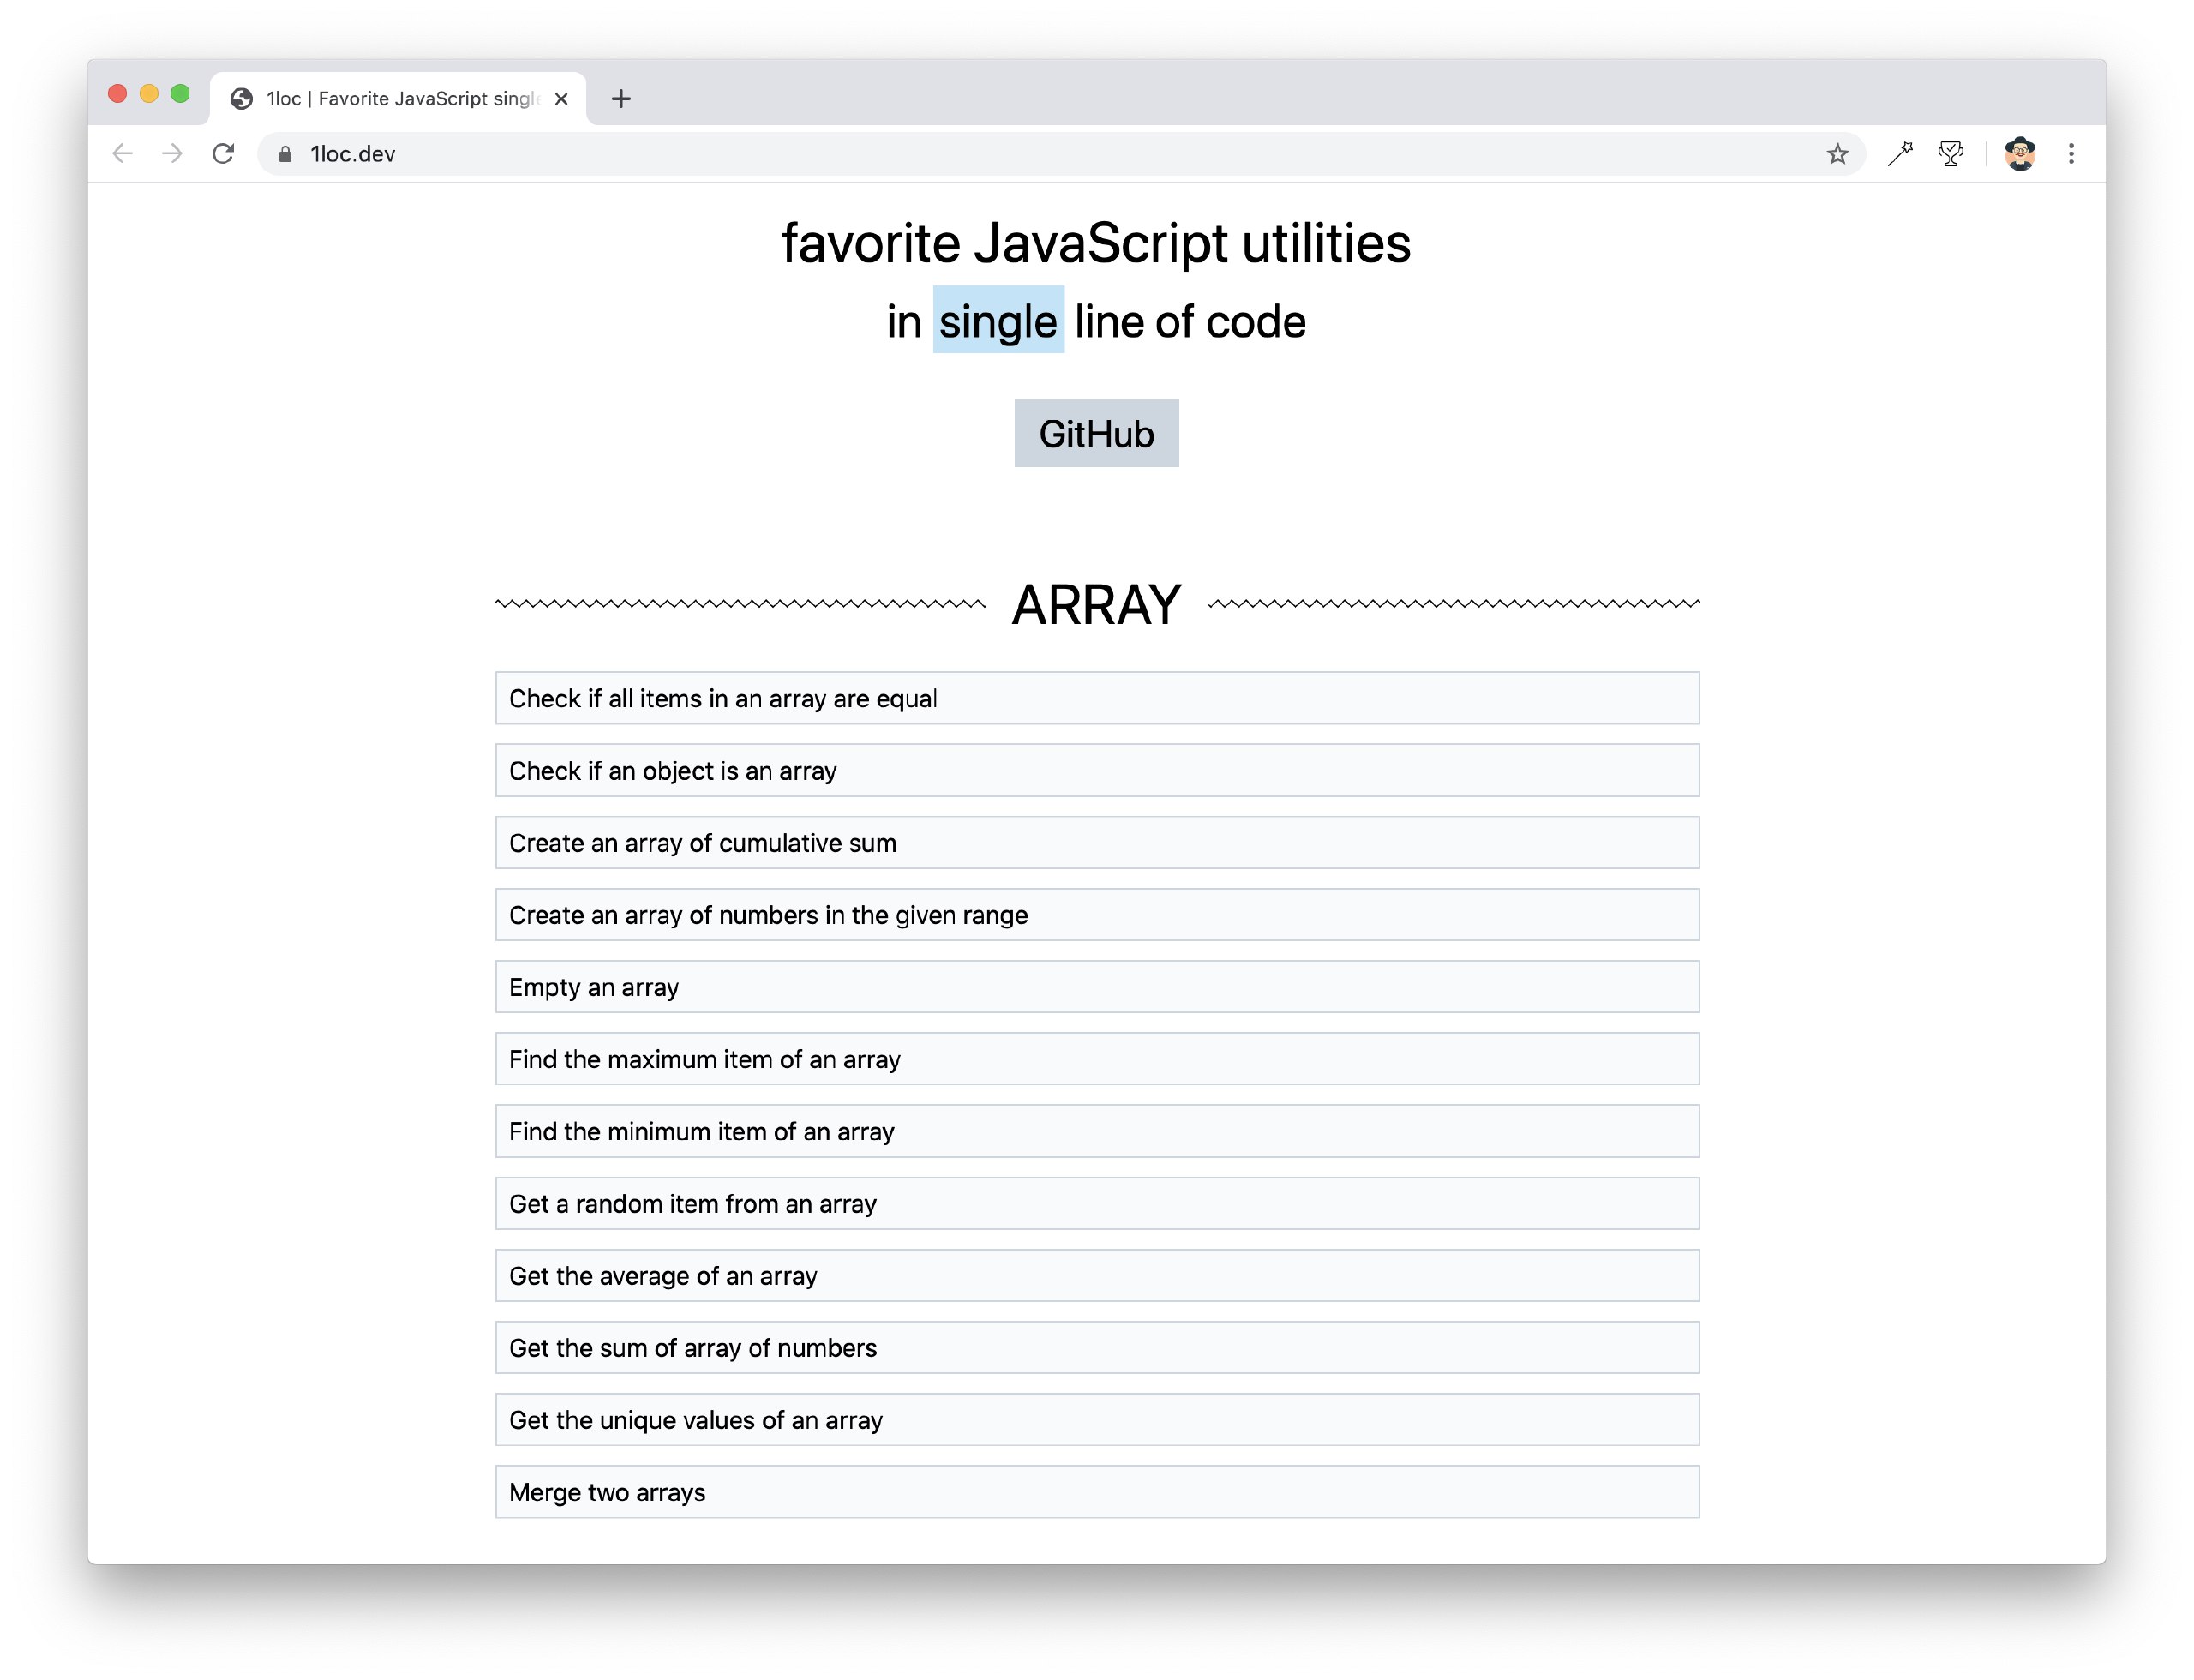The width and height of the screenshot is (2194, 1680).
Task: Expand 'Create an array of cumulative sum'
Action: 1096,843
